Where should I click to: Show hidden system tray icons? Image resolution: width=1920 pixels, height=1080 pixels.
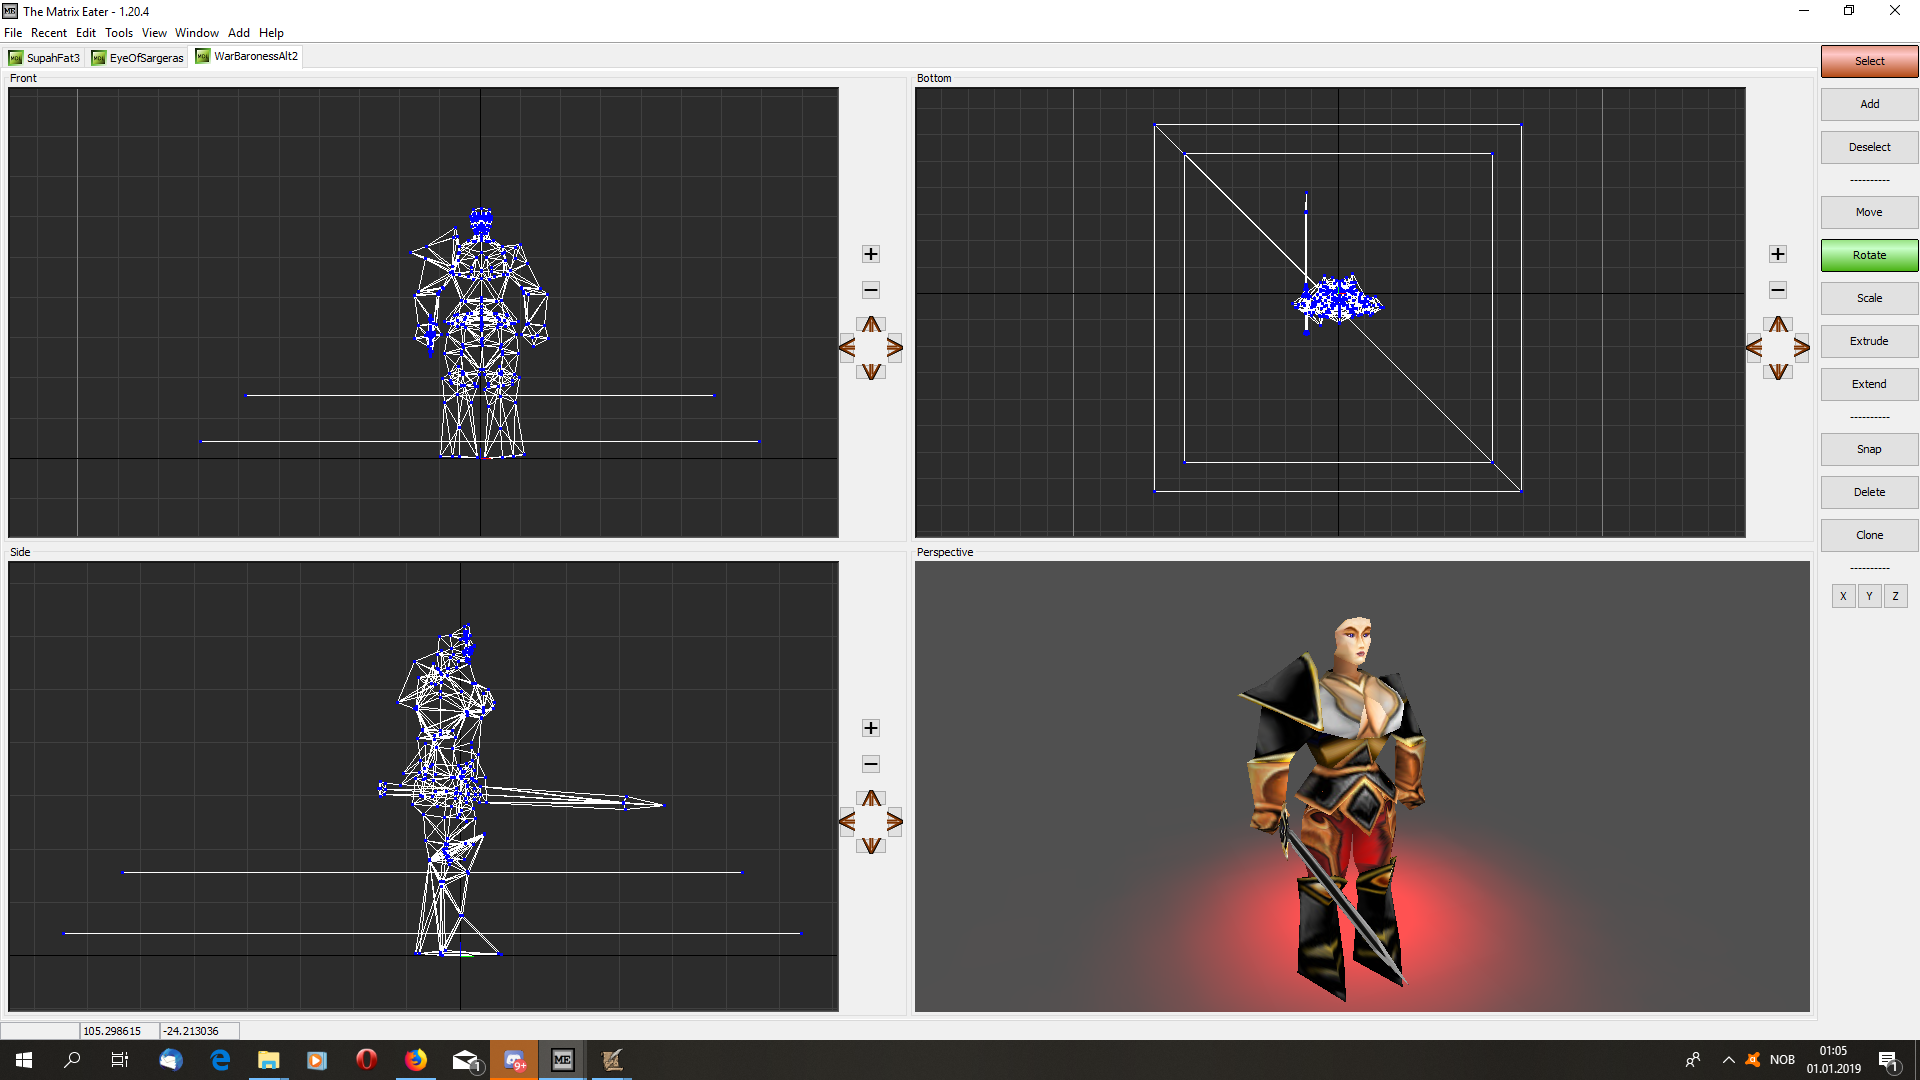pos(1728,1060)
